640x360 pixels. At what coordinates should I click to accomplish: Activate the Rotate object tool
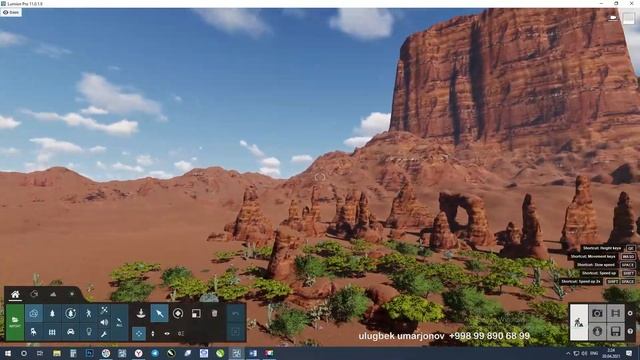coord(178,313)
